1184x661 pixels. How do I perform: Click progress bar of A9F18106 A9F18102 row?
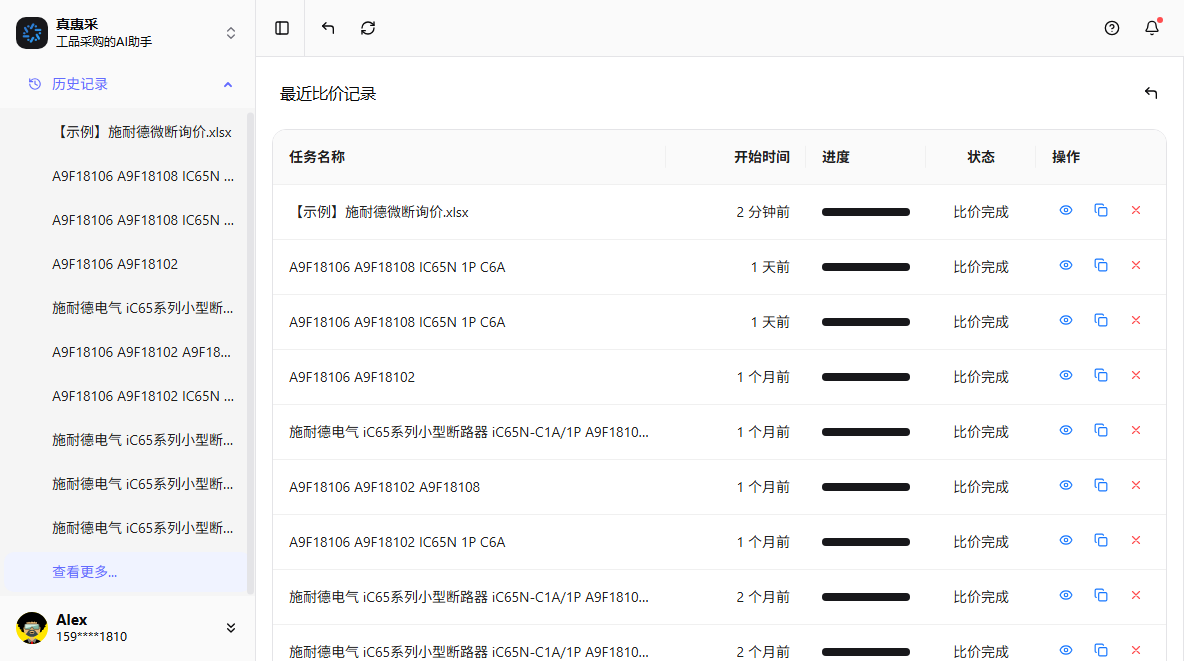[866, 377]
